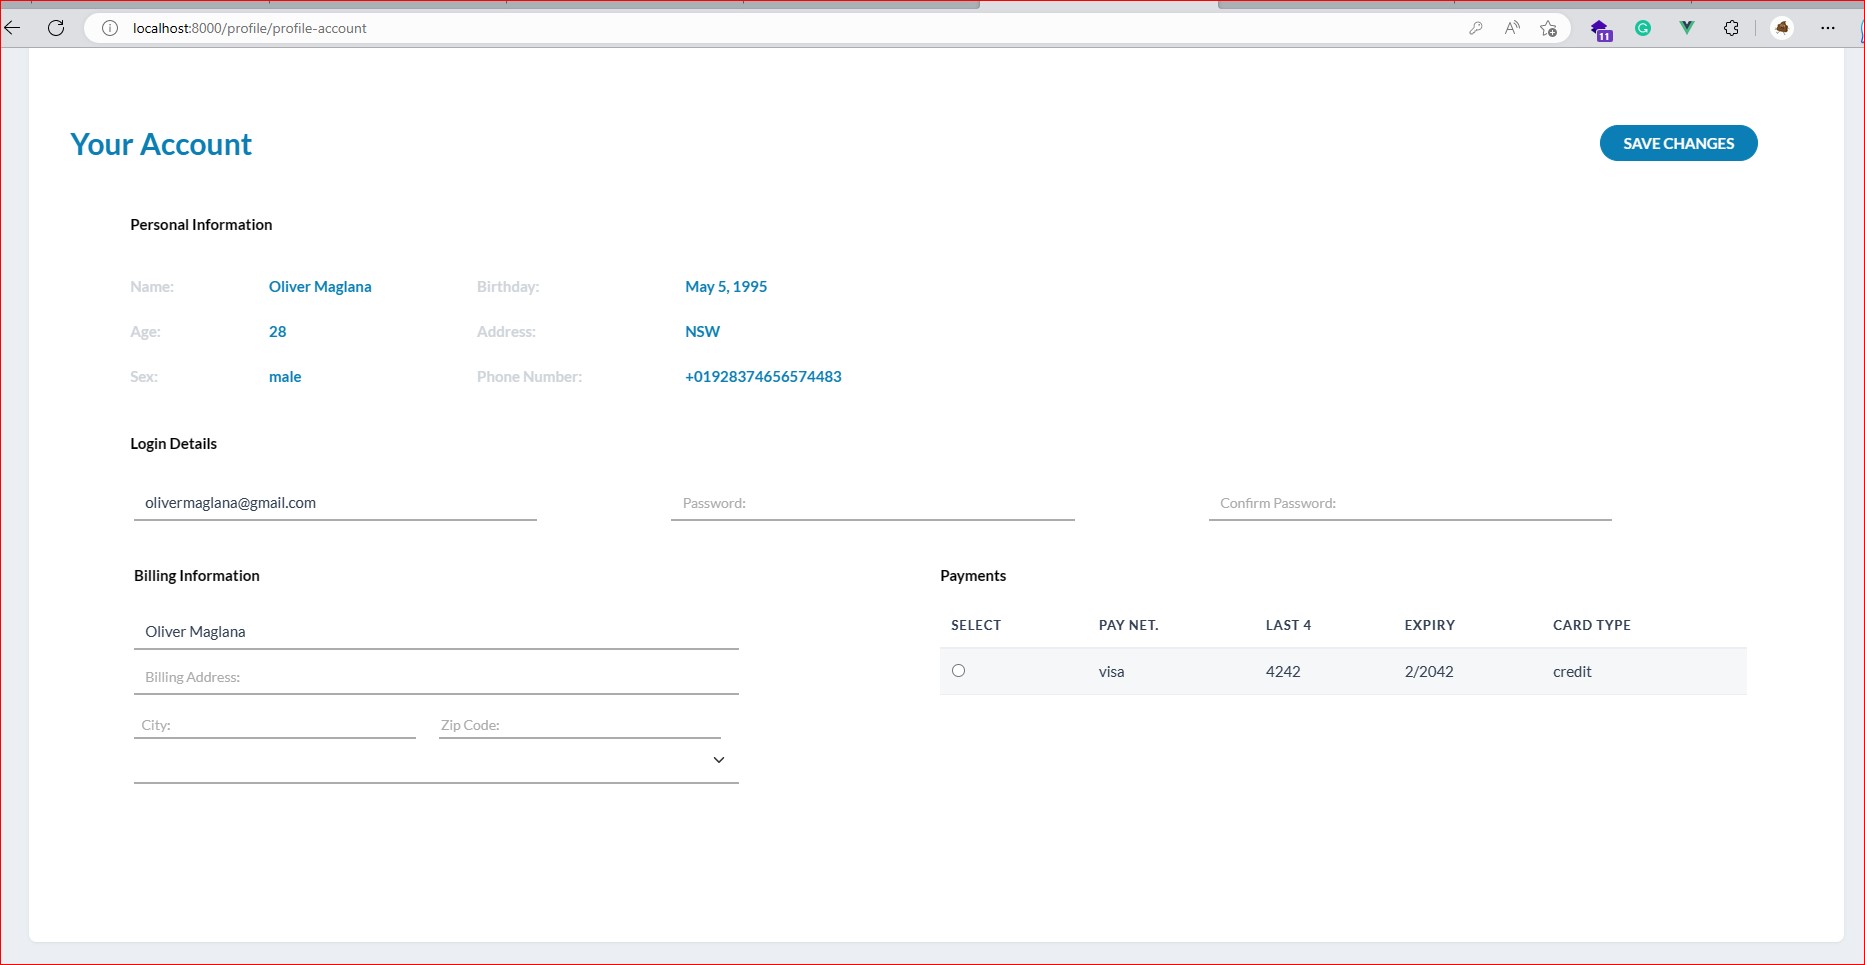1865x965 pixels.
Task: Click billing name field Oliver Maglana
Action: click(436, 632)
